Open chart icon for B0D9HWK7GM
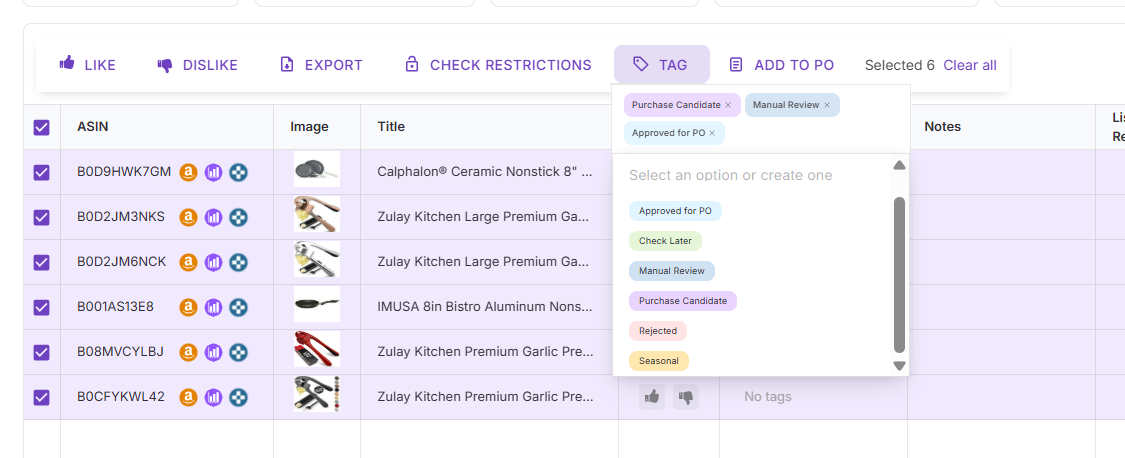1125x458 pixels. click(213, 172)
